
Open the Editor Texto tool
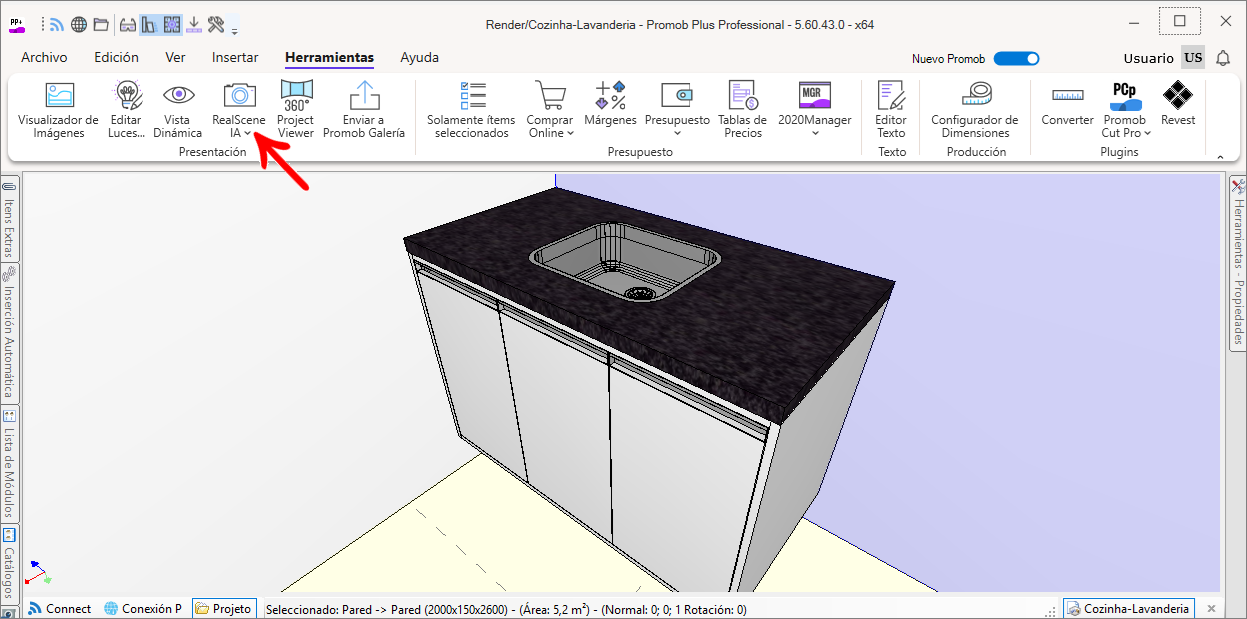(x=891, y=96)
